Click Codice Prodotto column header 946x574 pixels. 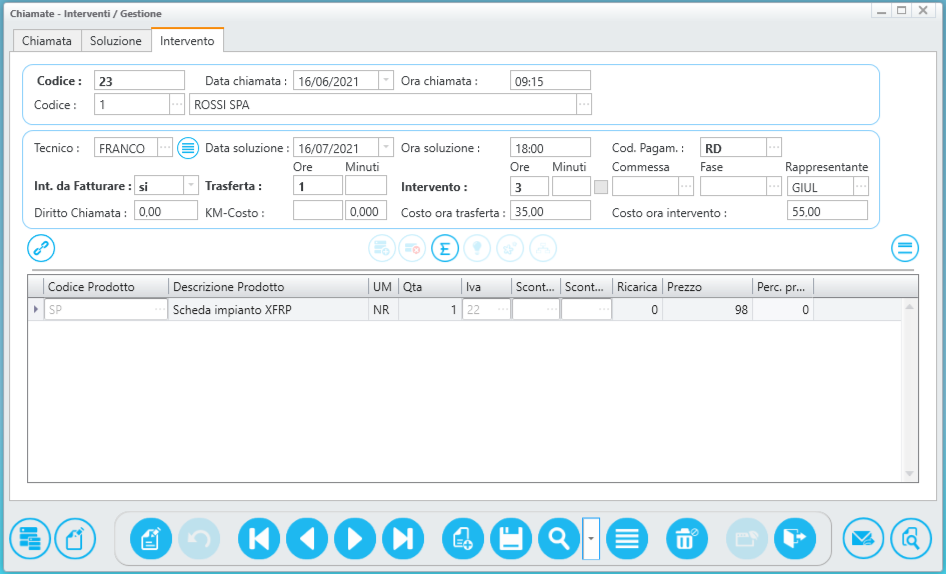[106, 287]
